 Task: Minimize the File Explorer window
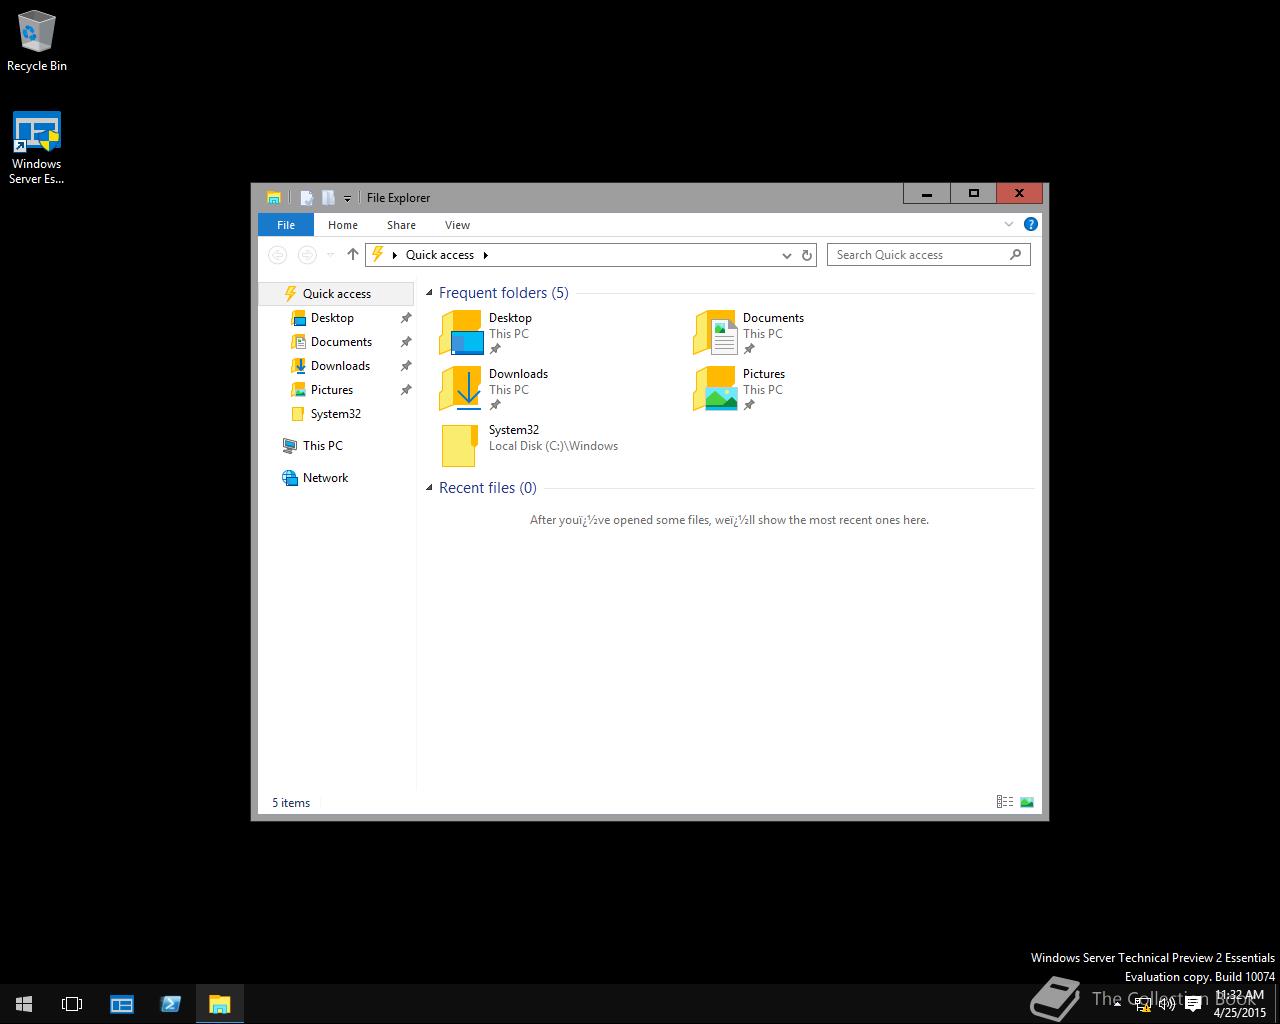pyautogui.click(x=927, y=194)
